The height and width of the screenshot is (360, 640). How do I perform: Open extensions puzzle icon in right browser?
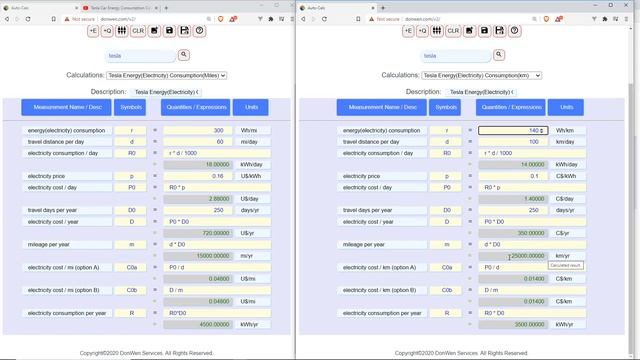pos(604,19)
